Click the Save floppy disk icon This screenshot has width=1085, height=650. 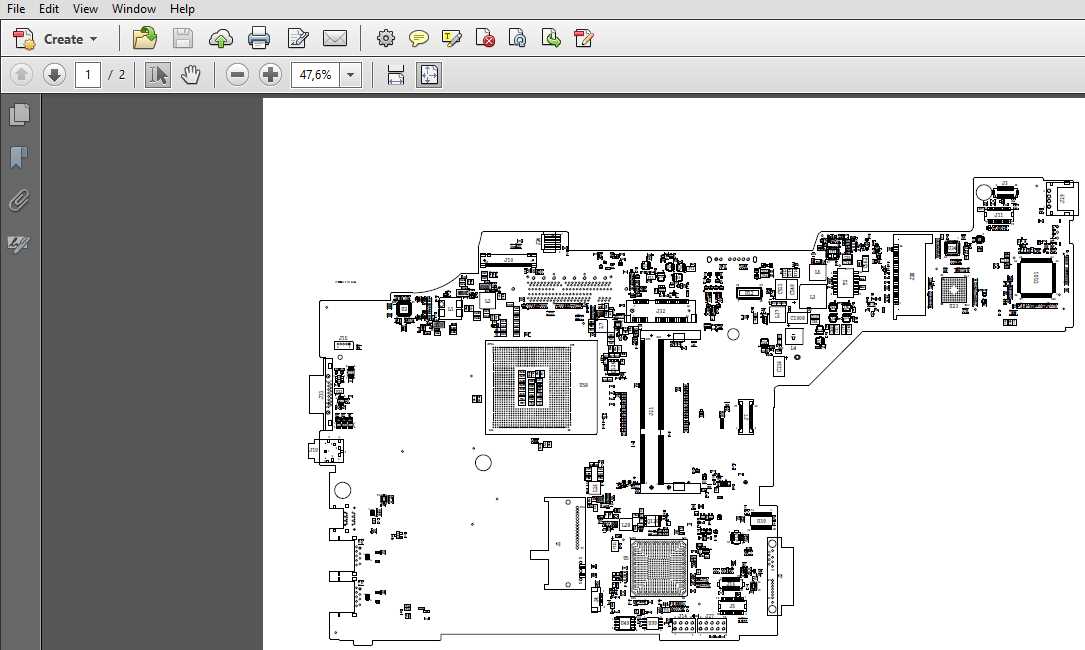tap(183, 38)
